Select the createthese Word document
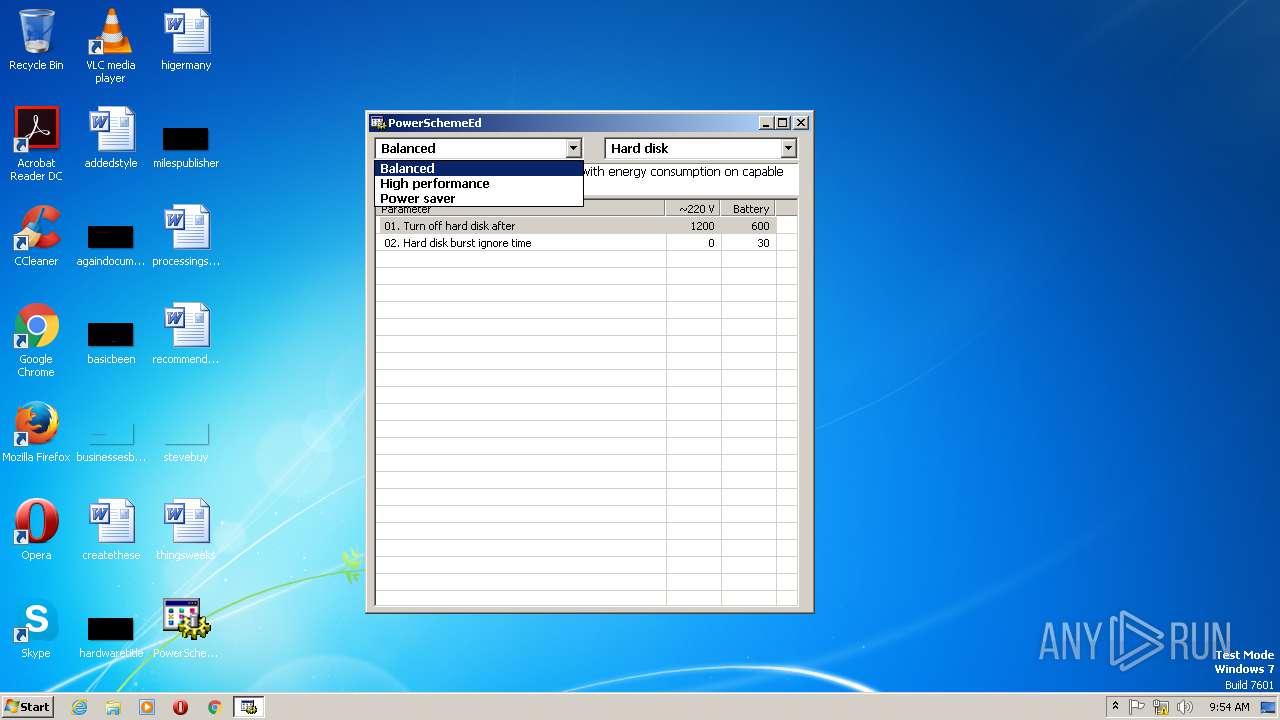1280x720 pixels. 111,530
